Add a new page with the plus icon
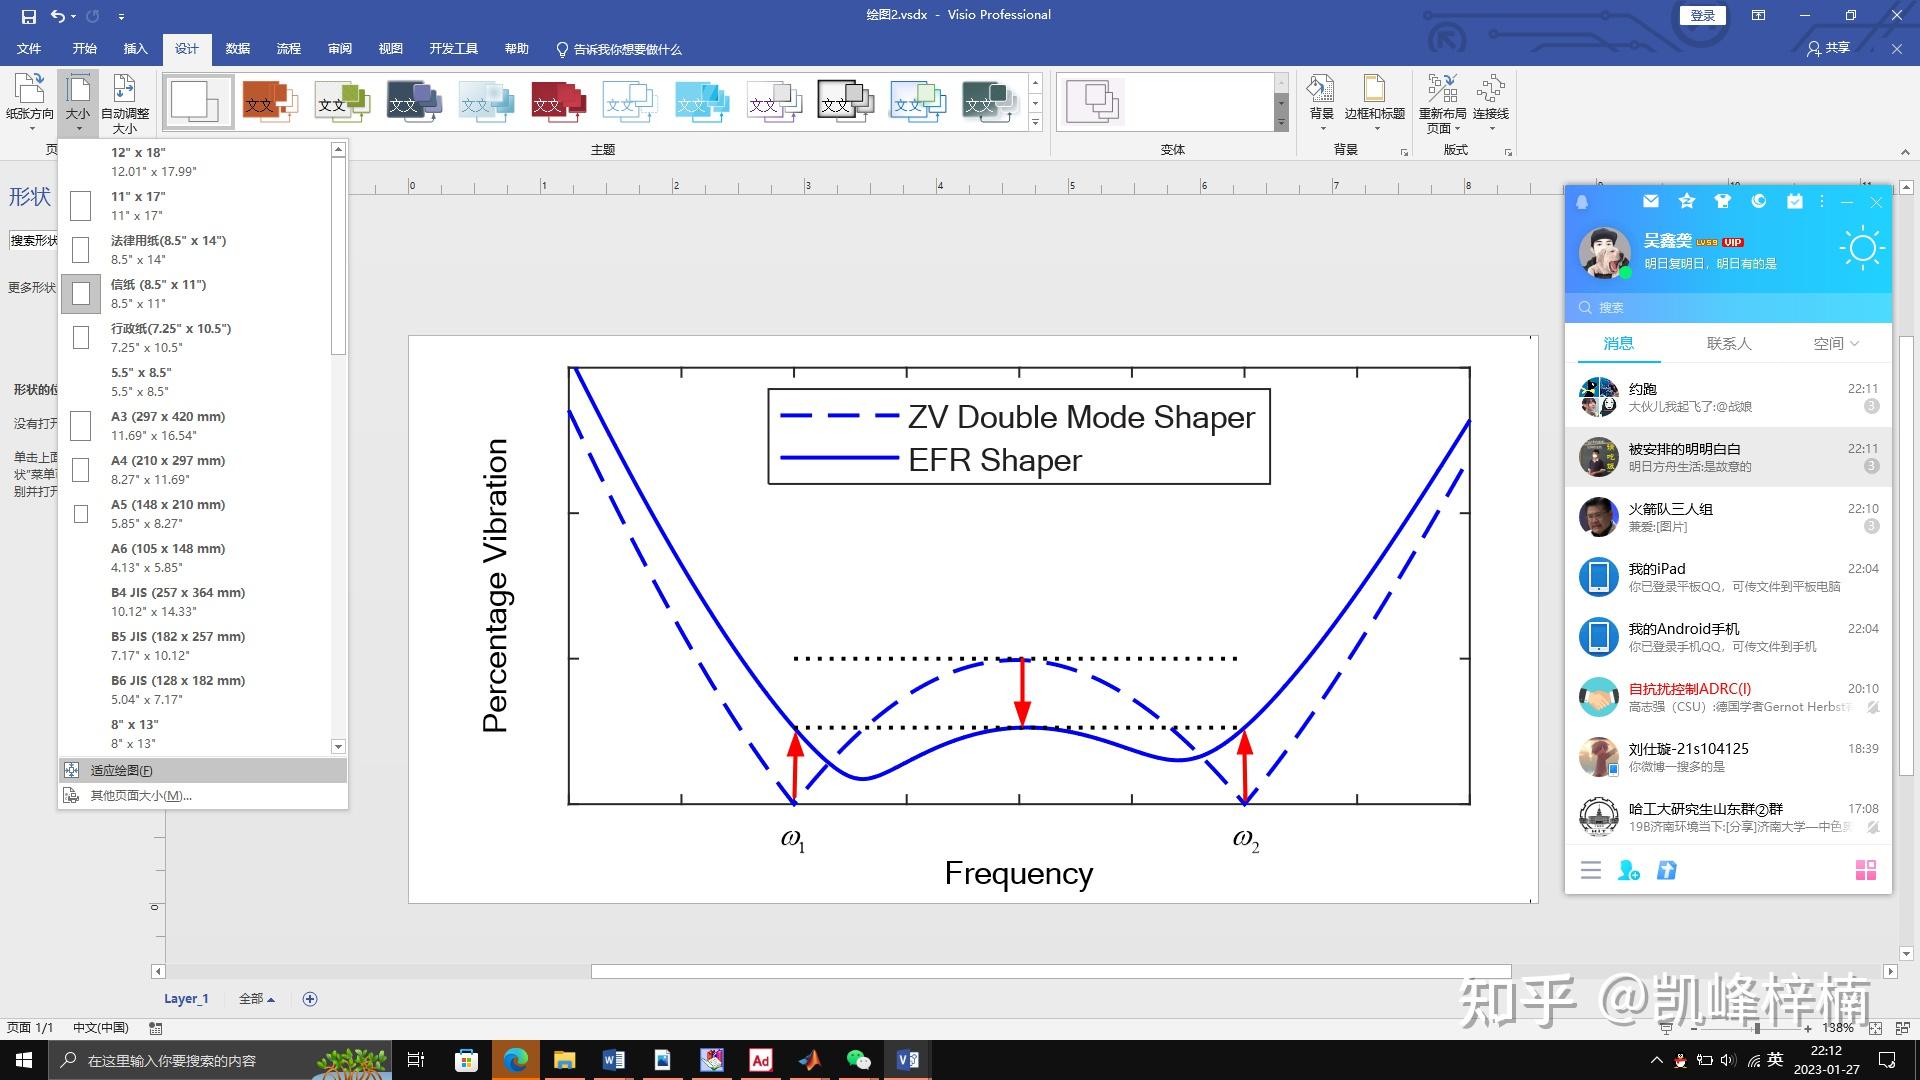This screenshot has height=1080, width=1920. click(310, 998)
